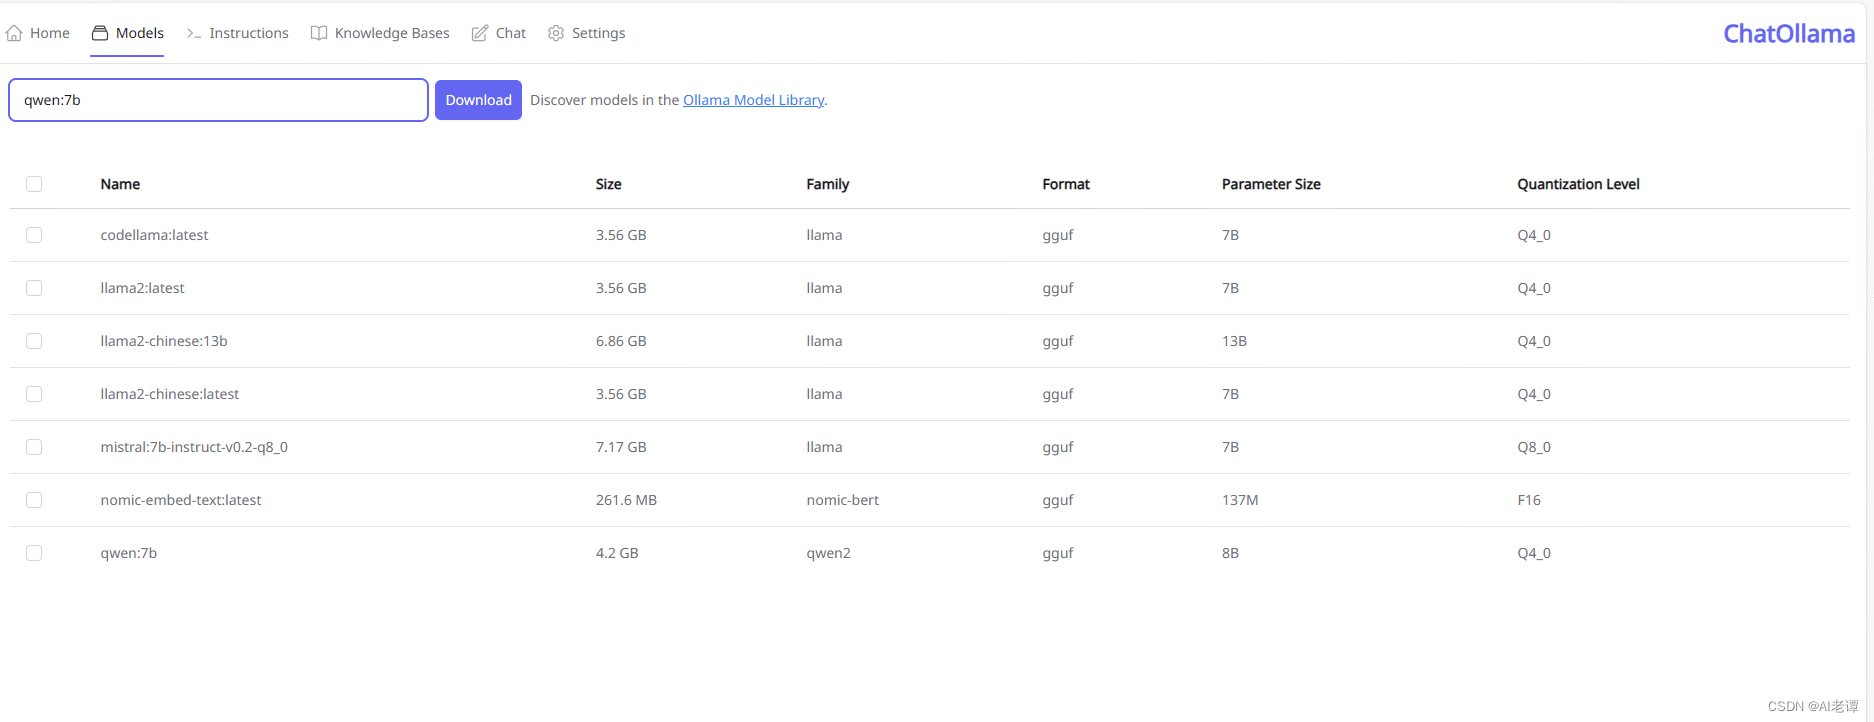Select the llama2:latest row checkbox
This screenshot has width=1874, height=722.
click(34, 288)
